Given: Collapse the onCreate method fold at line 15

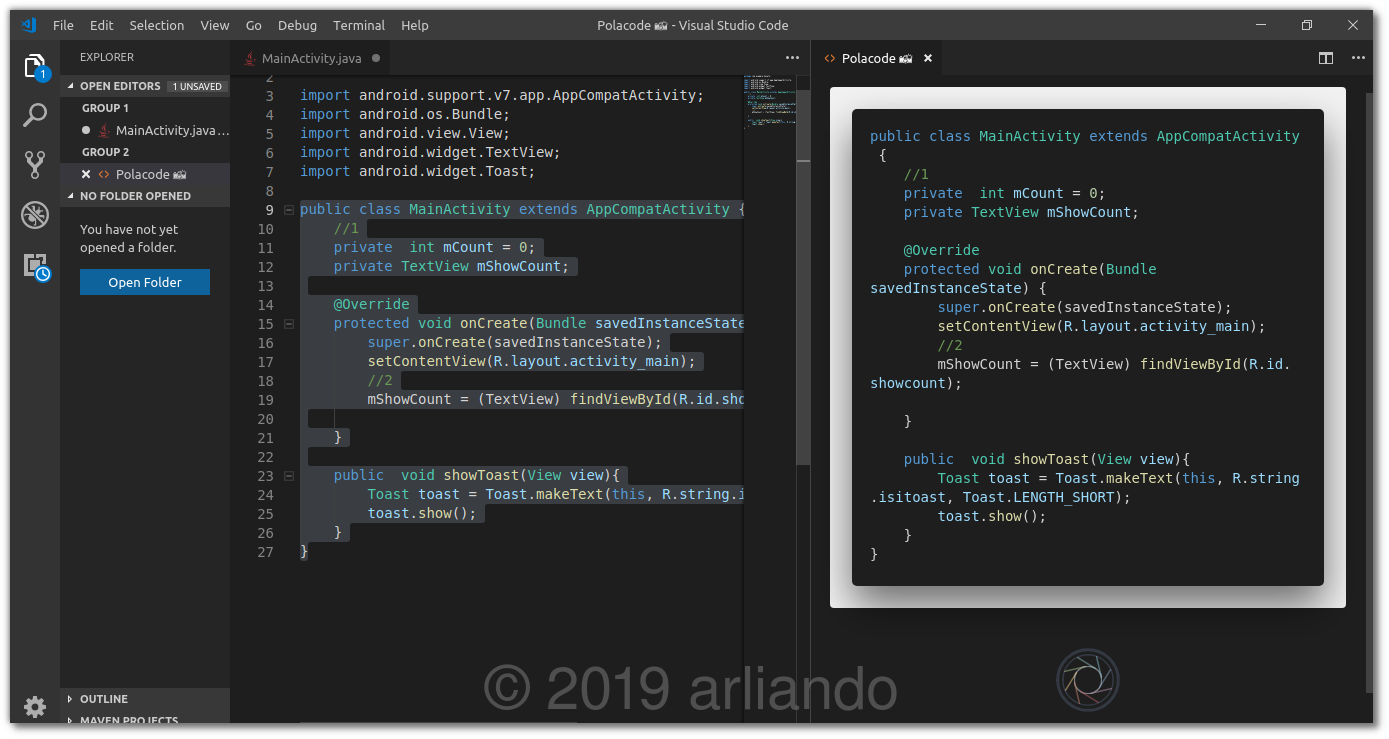Looking at the screenshot, I should tap(288, 323).
